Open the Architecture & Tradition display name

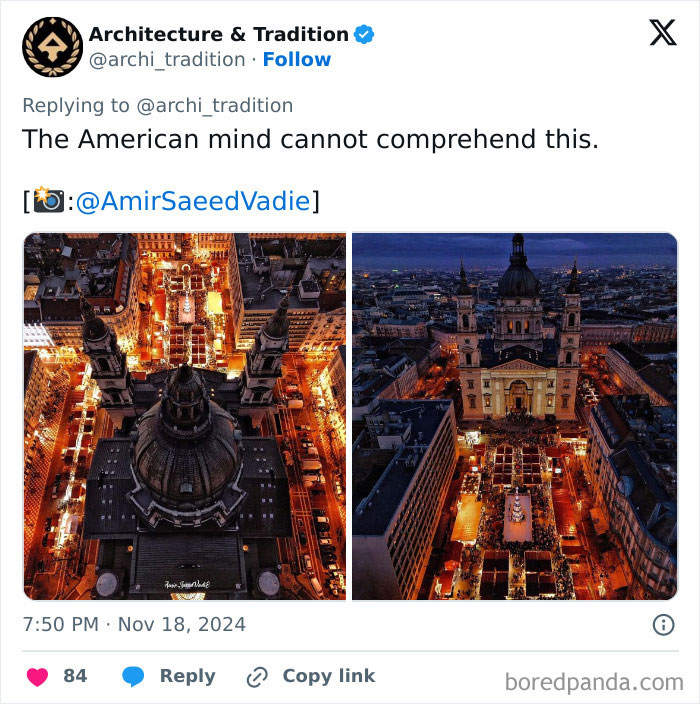219,34
